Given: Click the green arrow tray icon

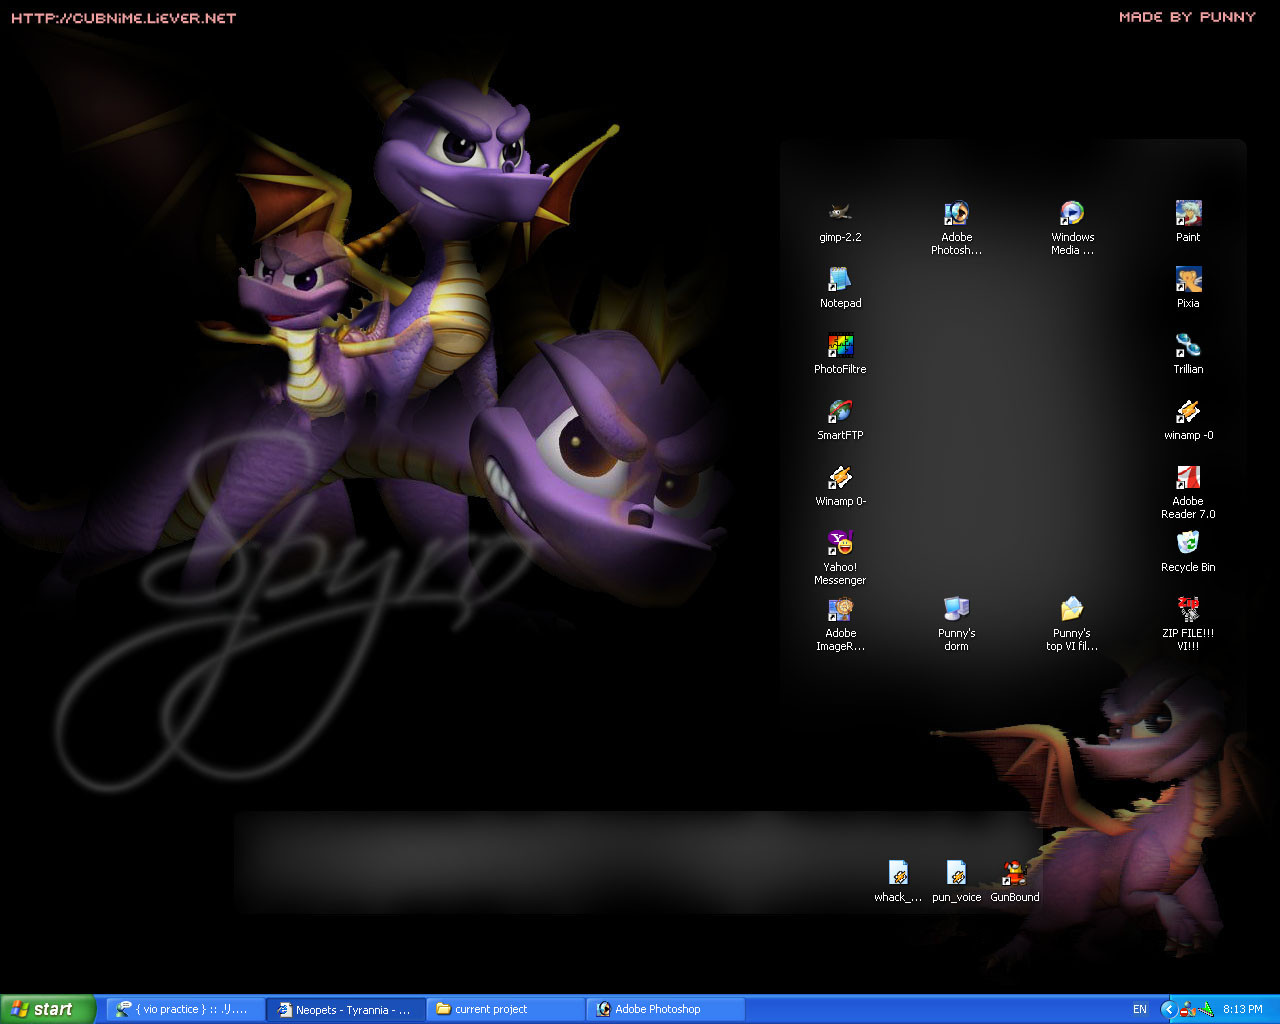Looking at the screenshot, I should click(1206, 1009).
